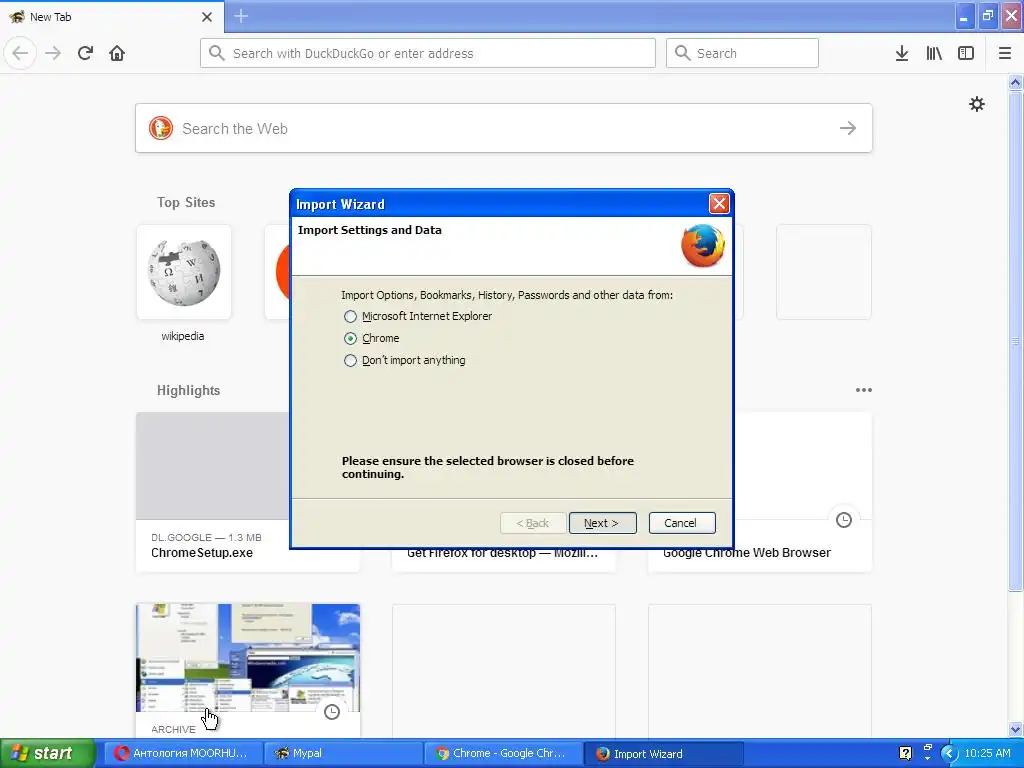Switch to Opera taskbar window

click(183, 753)
